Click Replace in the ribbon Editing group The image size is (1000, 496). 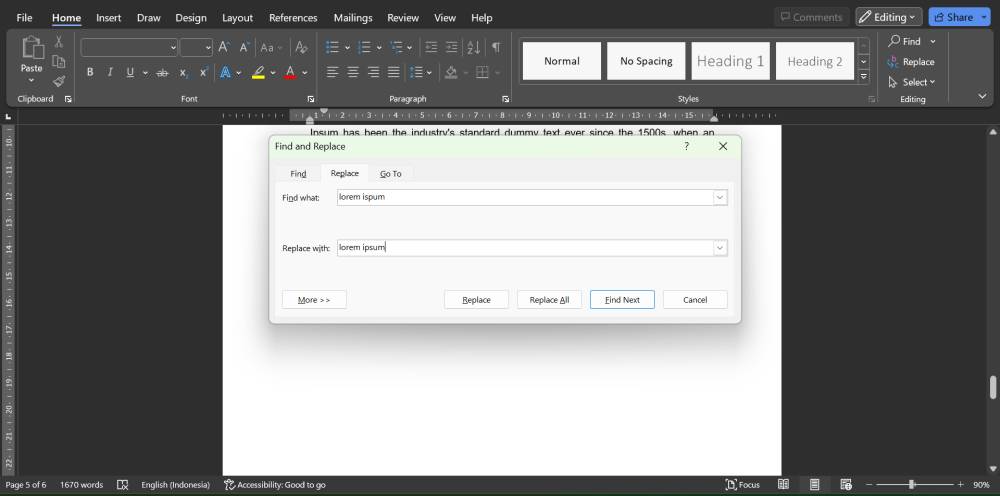911,62
